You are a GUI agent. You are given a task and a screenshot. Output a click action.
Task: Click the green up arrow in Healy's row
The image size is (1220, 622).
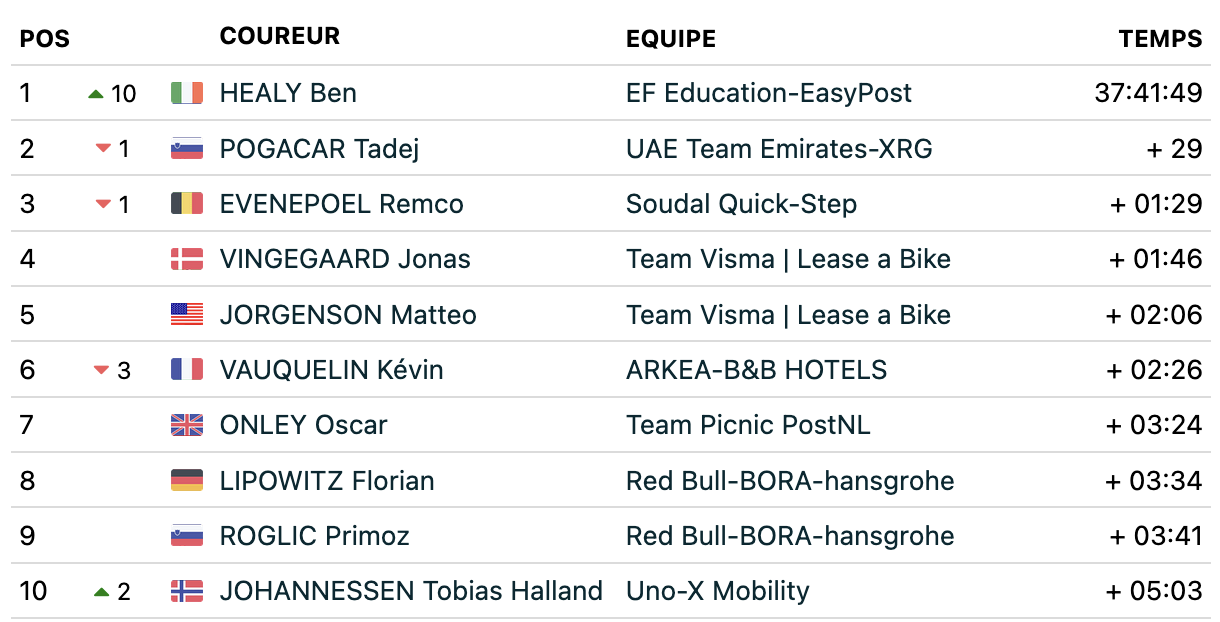[x=96, y=94]
